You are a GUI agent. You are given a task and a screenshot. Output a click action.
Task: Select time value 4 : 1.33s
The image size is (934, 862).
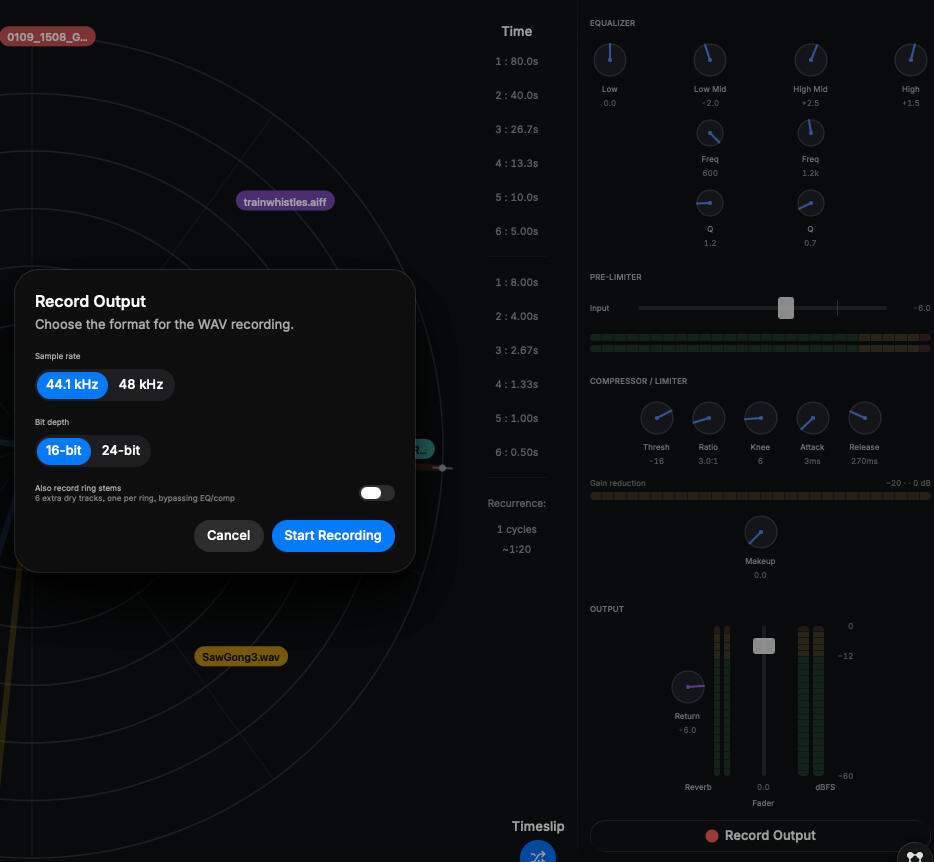[517, 384]
